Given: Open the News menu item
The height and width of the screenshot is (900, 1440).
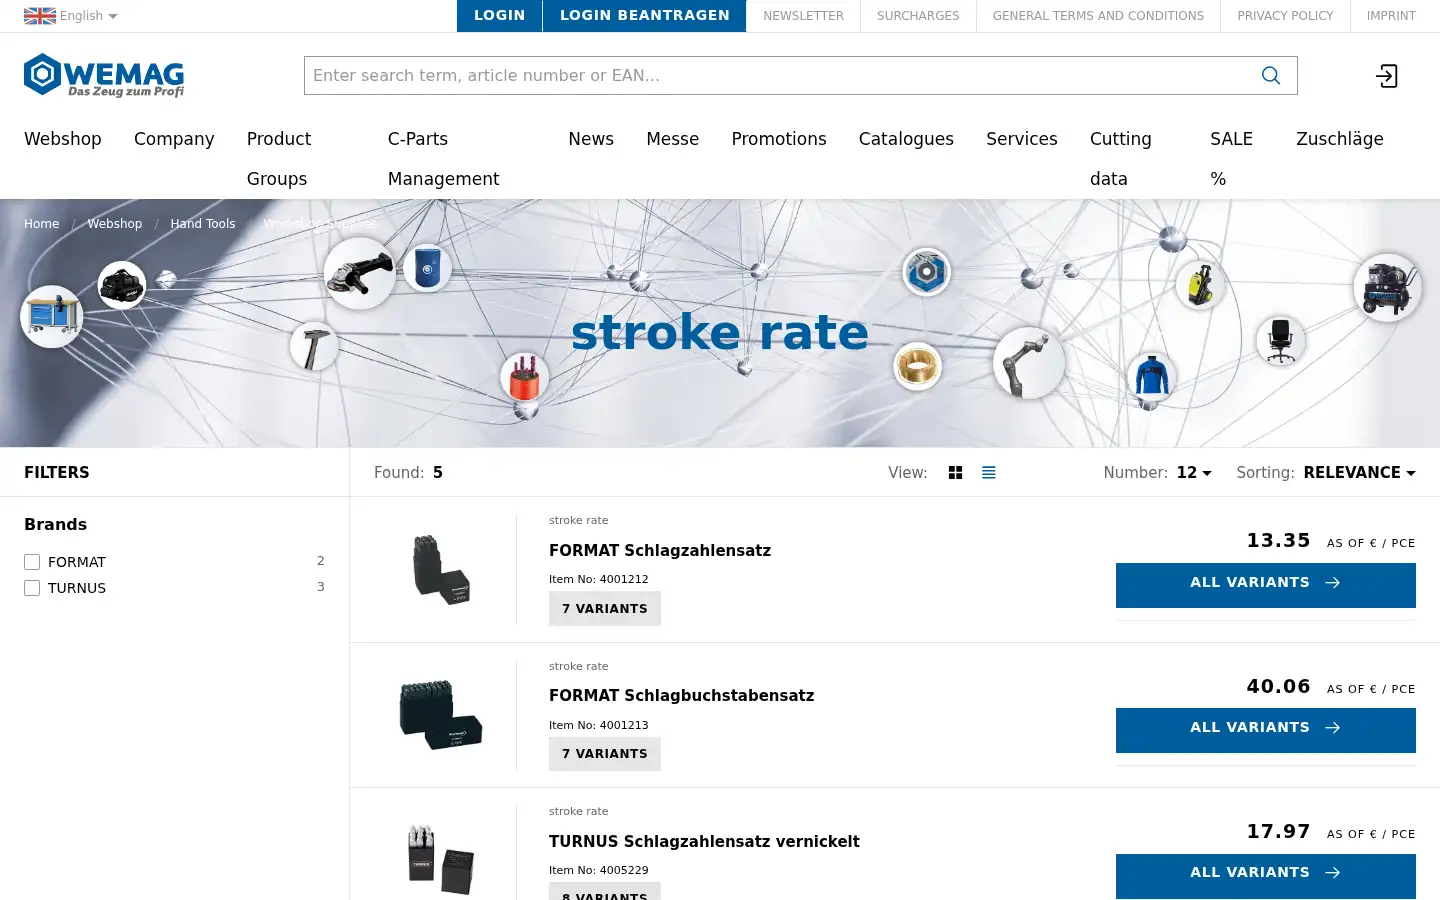Looking at the screenshot, I should coord(591,139).
